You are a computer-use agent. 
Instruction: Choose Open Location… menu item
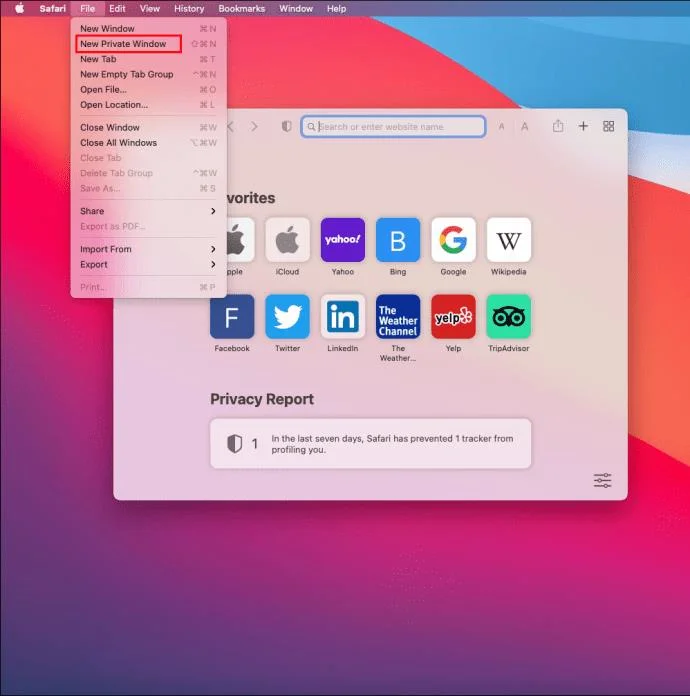148,105
